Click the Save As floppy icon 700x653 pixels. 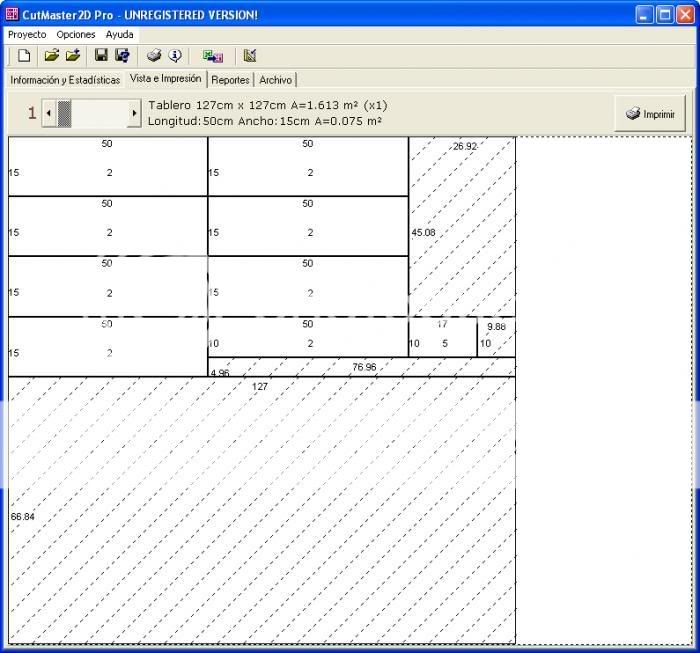tap(122, 56)
